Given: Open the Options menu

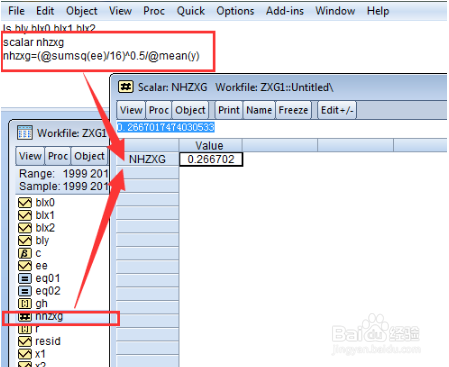Looking at the screenshot, I should point(235,11).
